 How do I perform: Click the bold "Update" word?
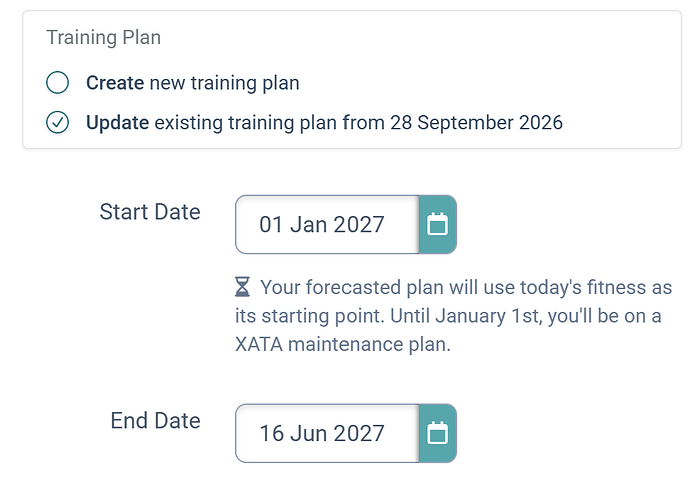pyautogui.click(x=117, y=122)
